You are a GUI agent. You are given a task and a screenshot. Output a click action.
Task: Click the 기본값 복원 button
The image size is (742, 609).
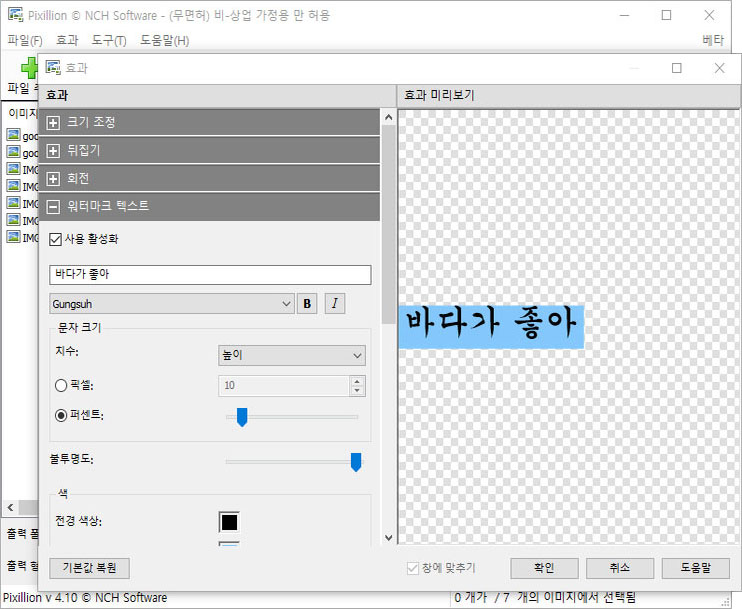pyautogui.click(x=89, y=568)
